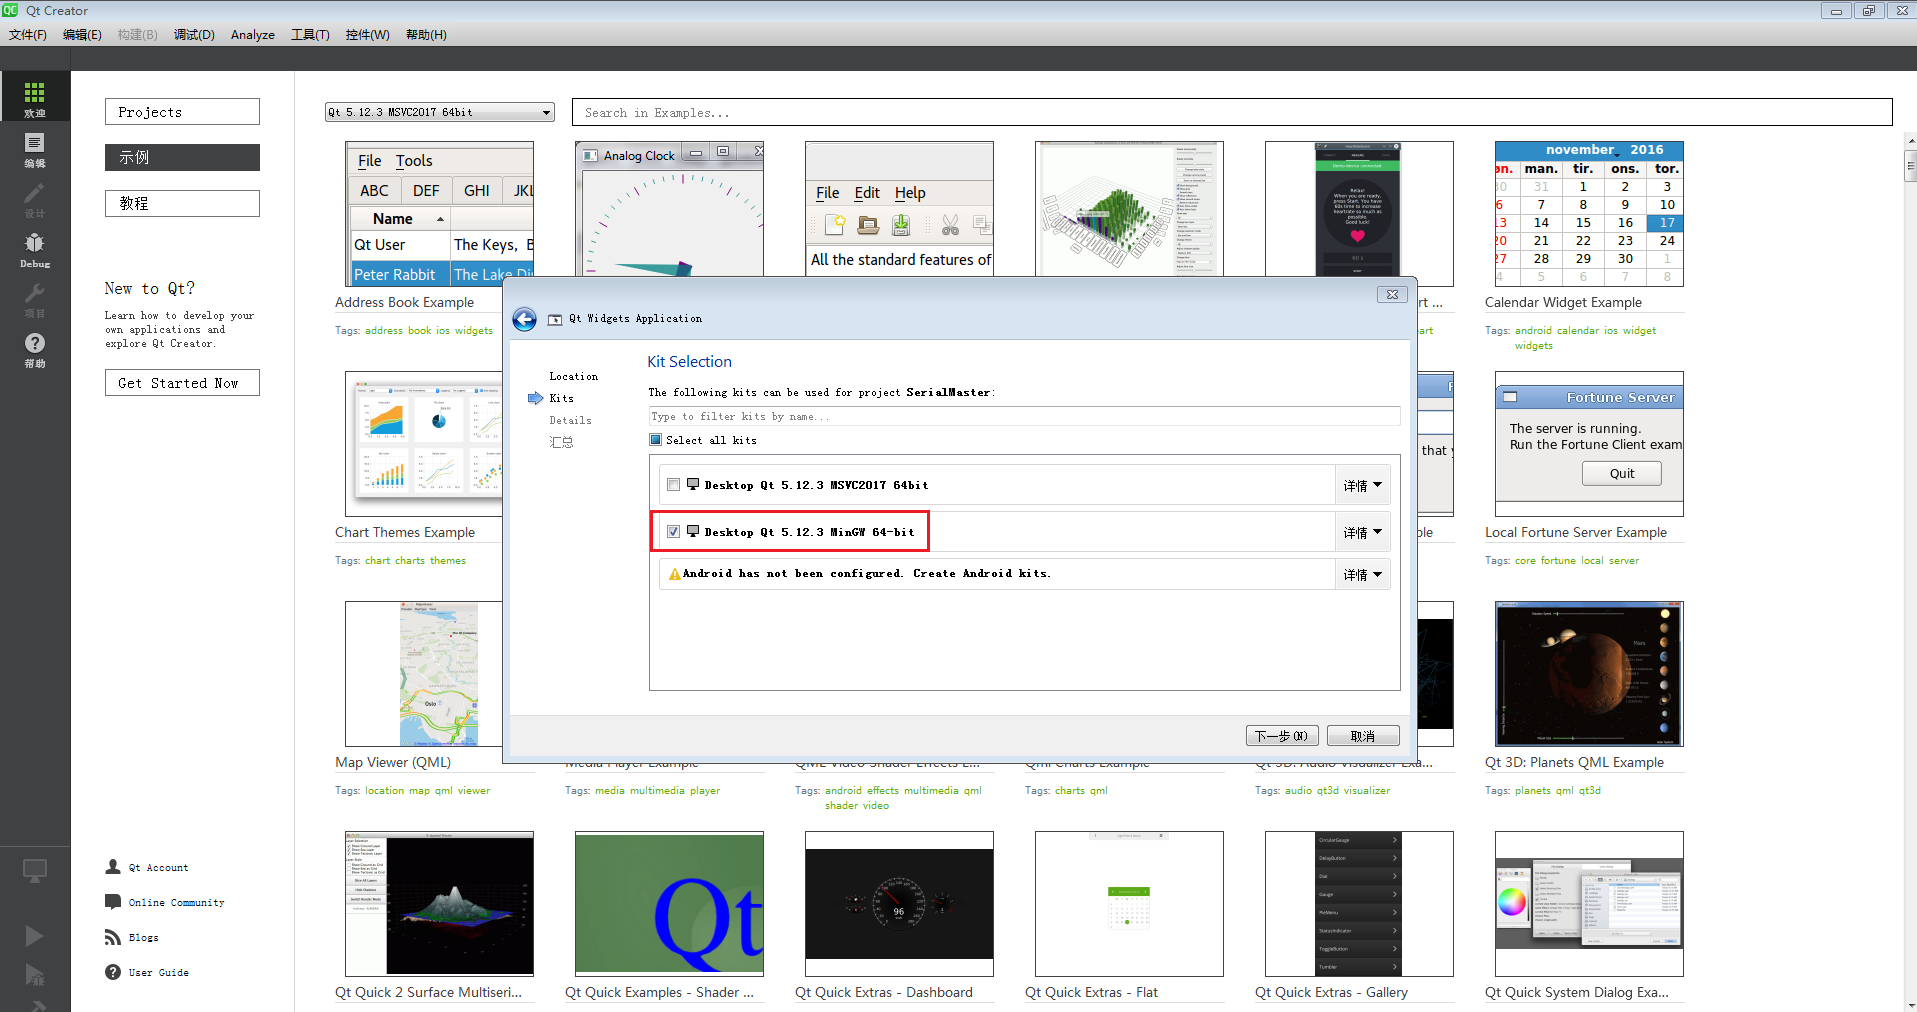Open the 教程 tutorials button
This screenshot has height=1012, width=1917.
(x=182, y=203)
